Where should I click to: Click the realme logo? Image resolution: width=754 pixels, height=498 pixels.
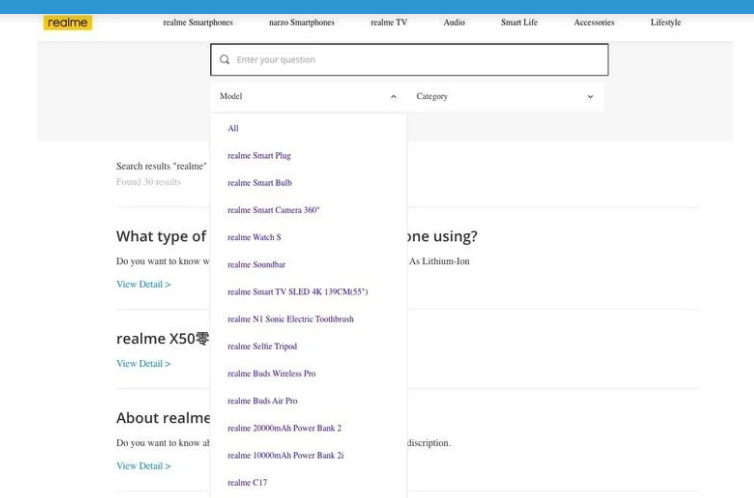tap(68, 23)
